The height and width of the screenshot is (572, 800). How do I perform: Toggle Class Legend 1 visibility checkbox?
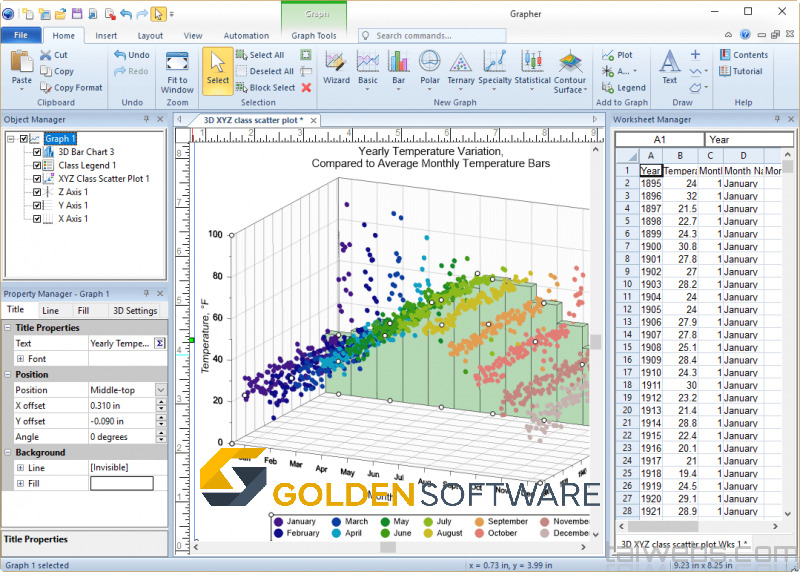[x=37, y=165]
